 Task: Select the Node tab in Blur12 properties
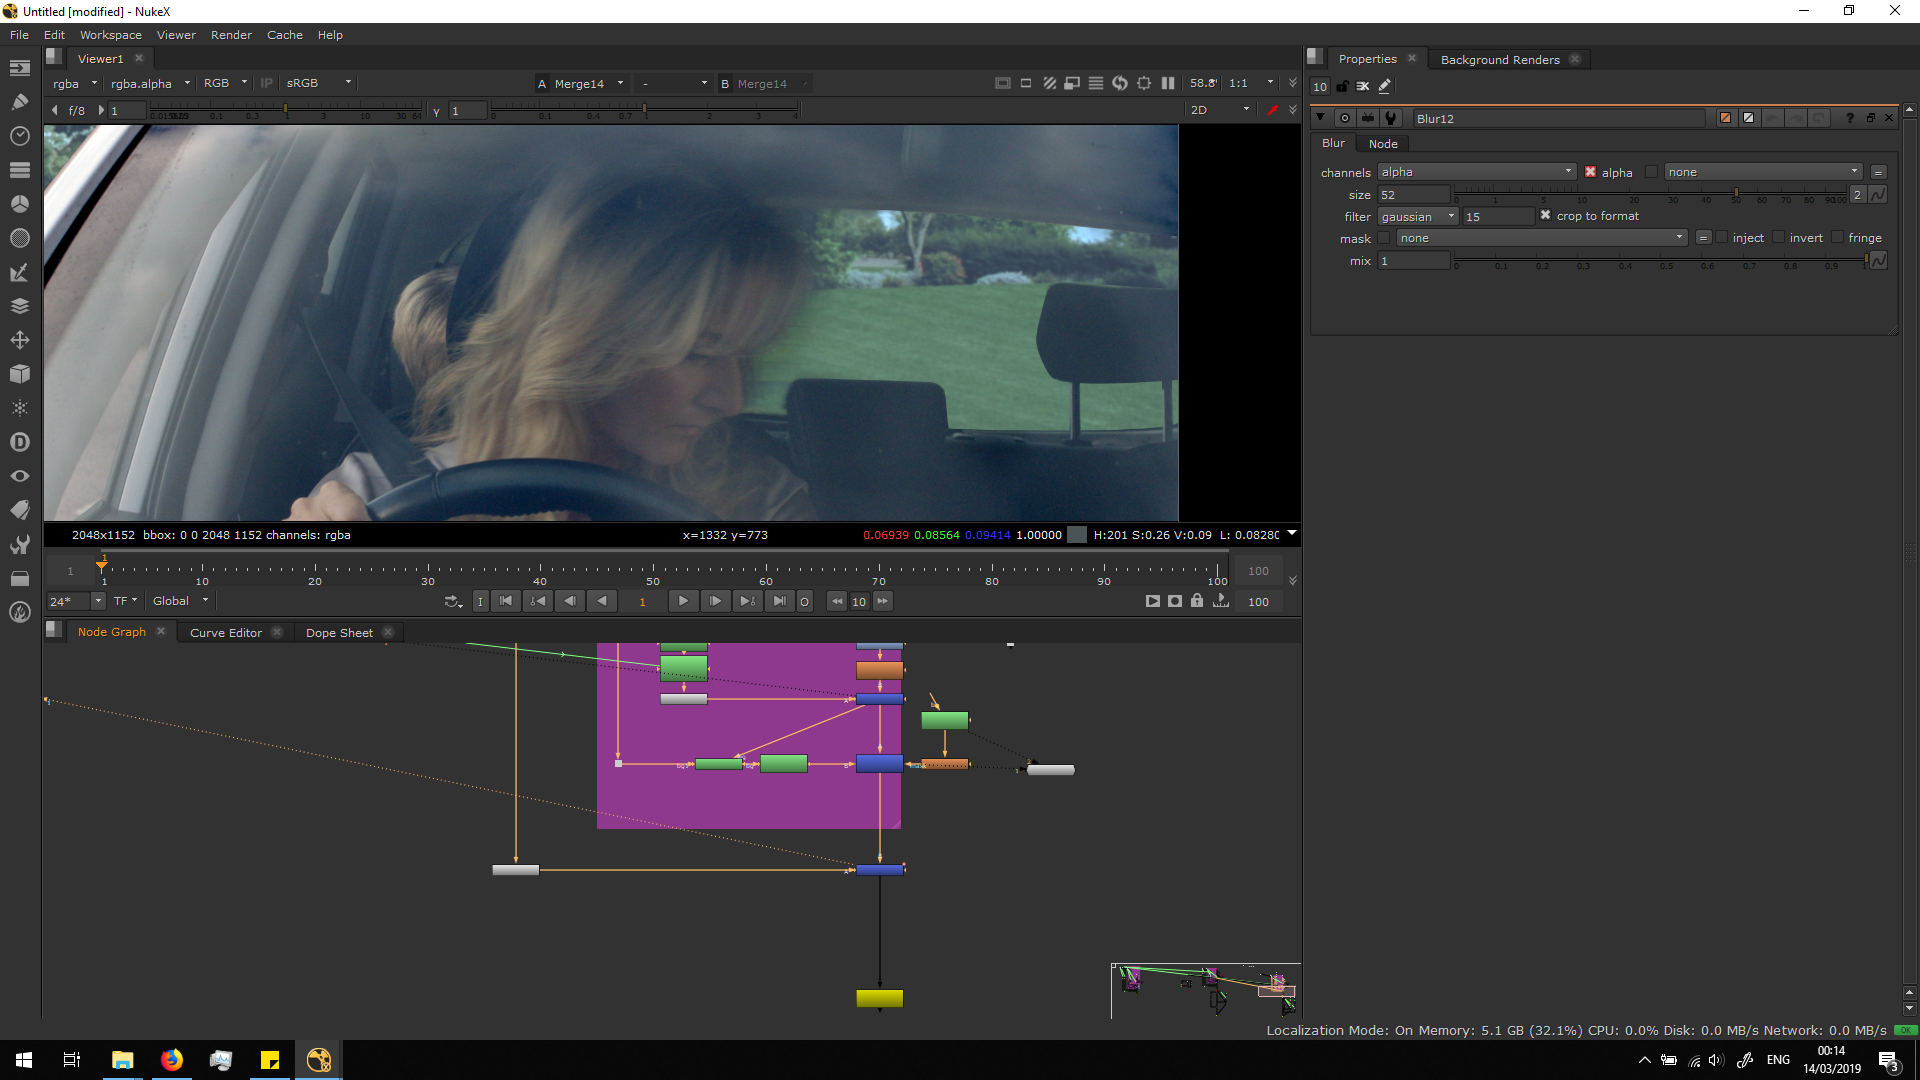click(x=1383, y=144)
